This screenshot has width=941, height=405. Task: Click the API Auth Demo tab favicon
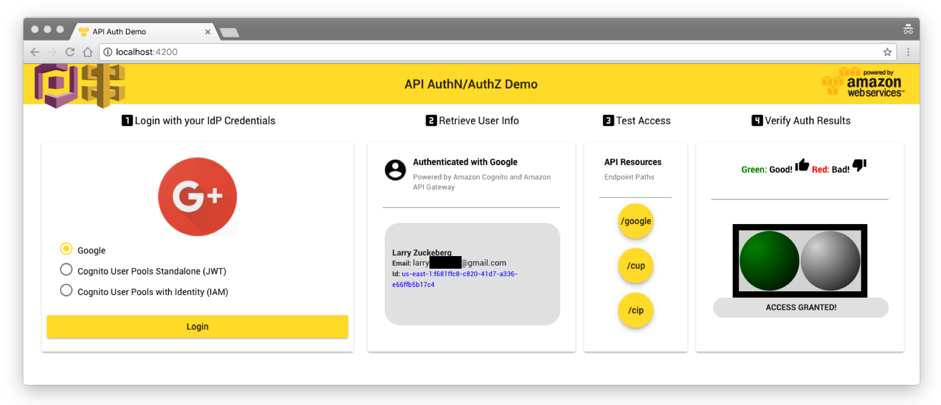[x=84, y=31]
